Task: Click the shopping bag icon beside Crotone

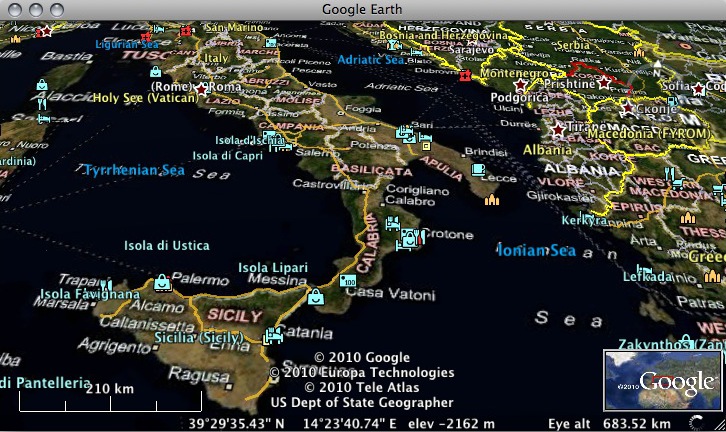Action: pos(409,238)
